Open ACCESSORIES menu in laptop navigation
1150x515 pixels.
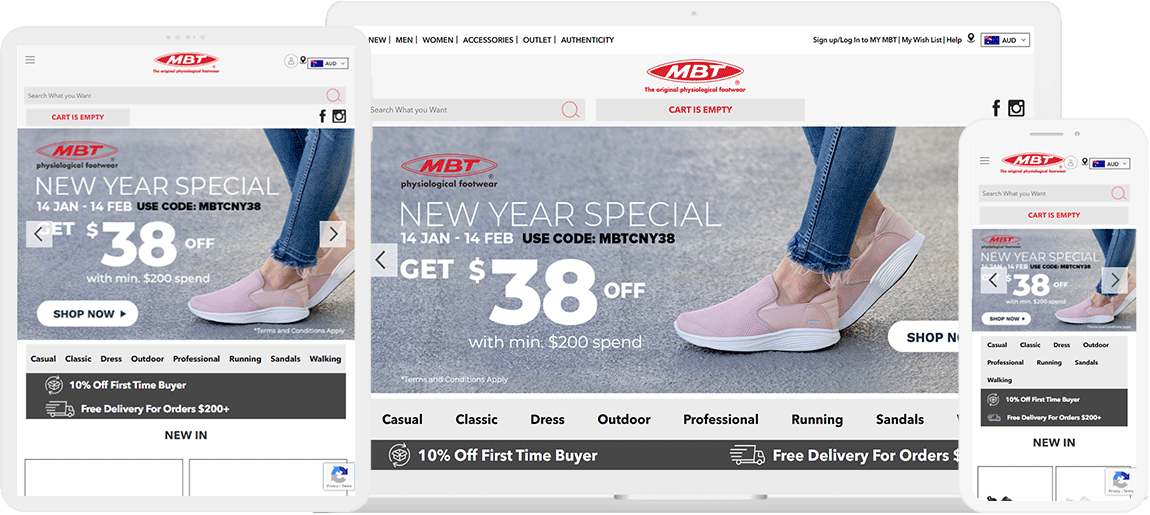tap(488, 40)
